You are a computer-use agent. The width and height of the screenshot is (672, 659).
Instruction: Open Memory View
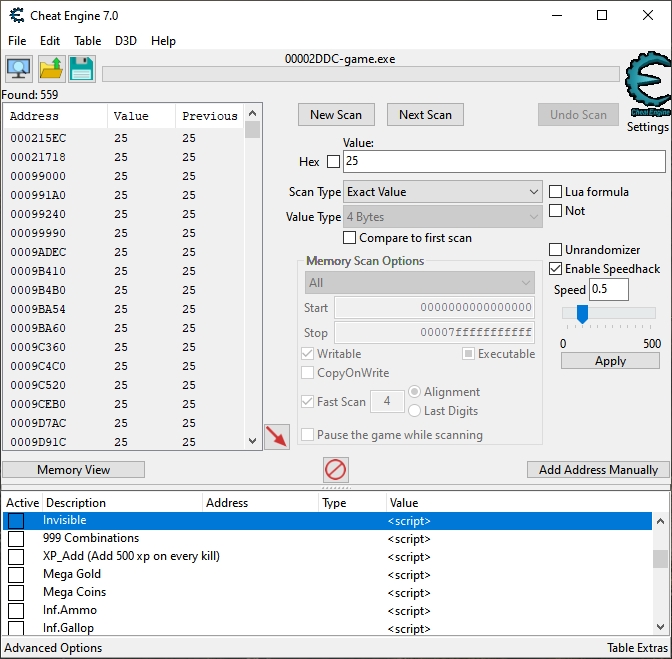pos(74,470)
